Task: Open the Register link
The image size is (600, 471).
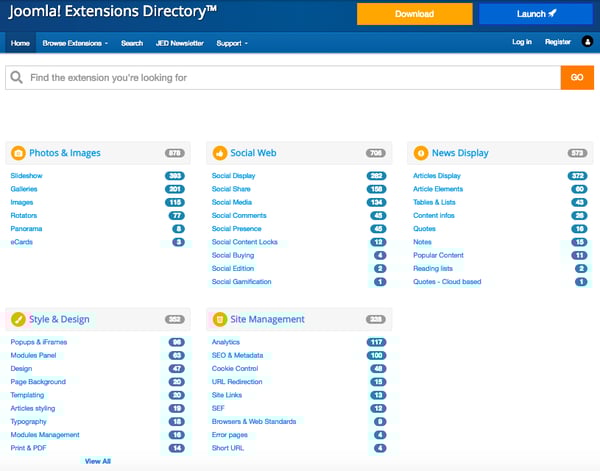Action: (558, 42)
